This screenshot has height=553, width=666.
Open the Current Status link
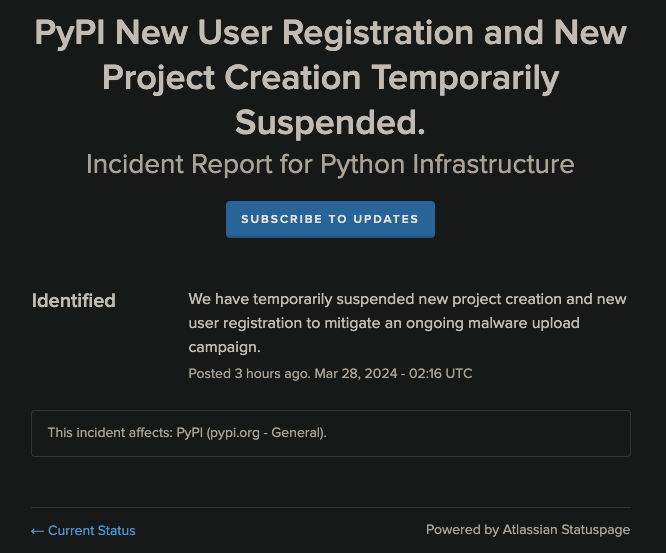[91, 530]
